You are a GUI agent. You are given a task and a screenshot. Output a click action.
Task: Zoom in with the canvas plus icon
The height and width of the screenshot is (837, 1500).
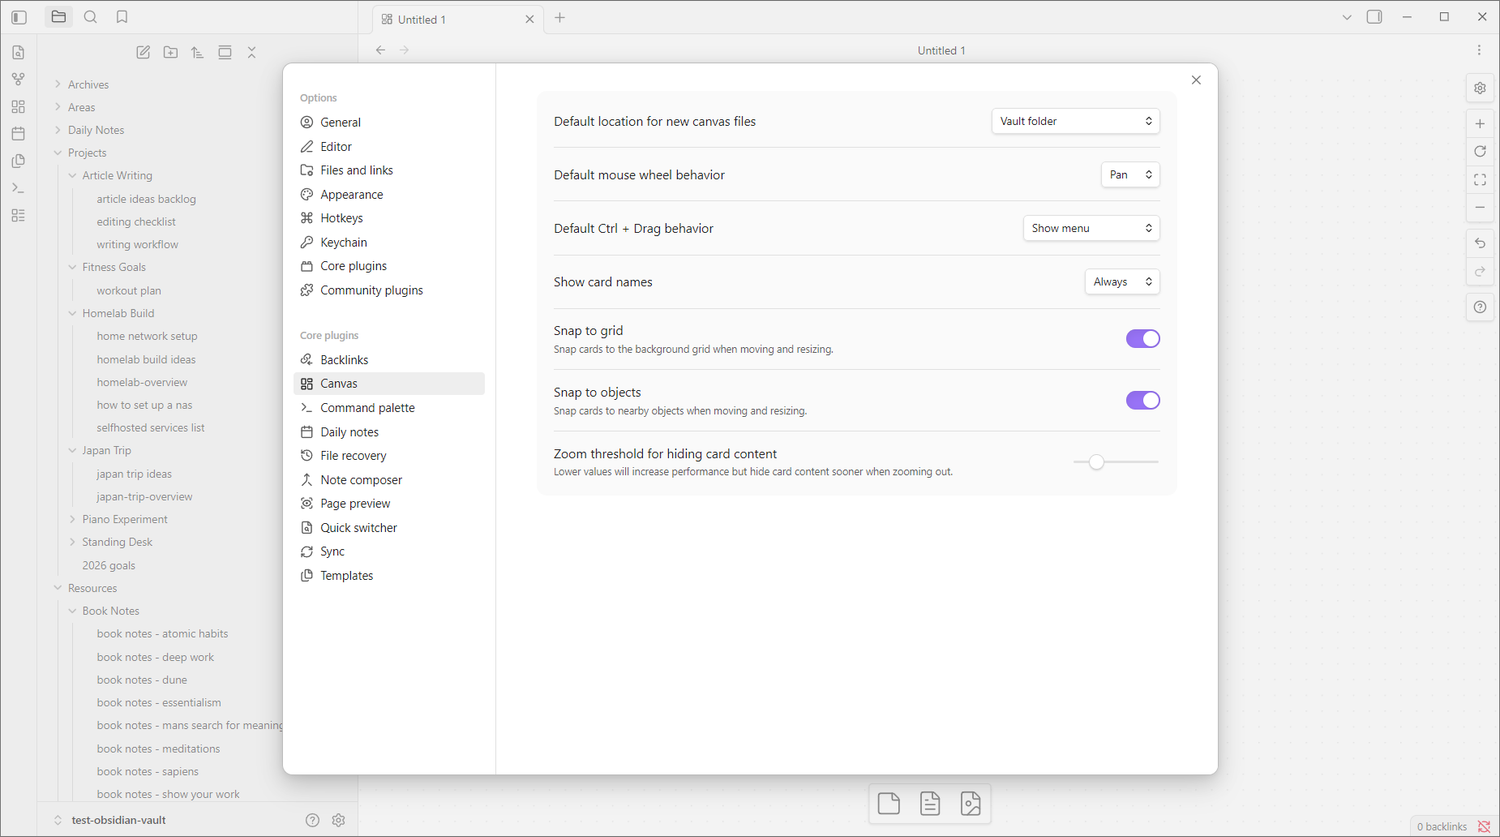(x=1480, y=123)
